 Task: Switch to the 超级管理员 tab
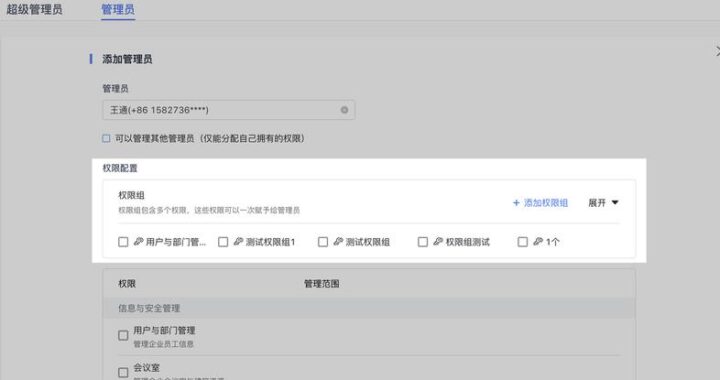(34, 9)
